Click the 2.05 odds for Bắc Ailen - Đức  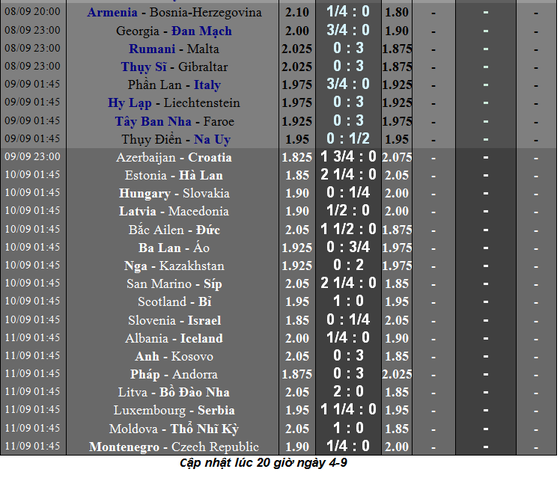297,230
